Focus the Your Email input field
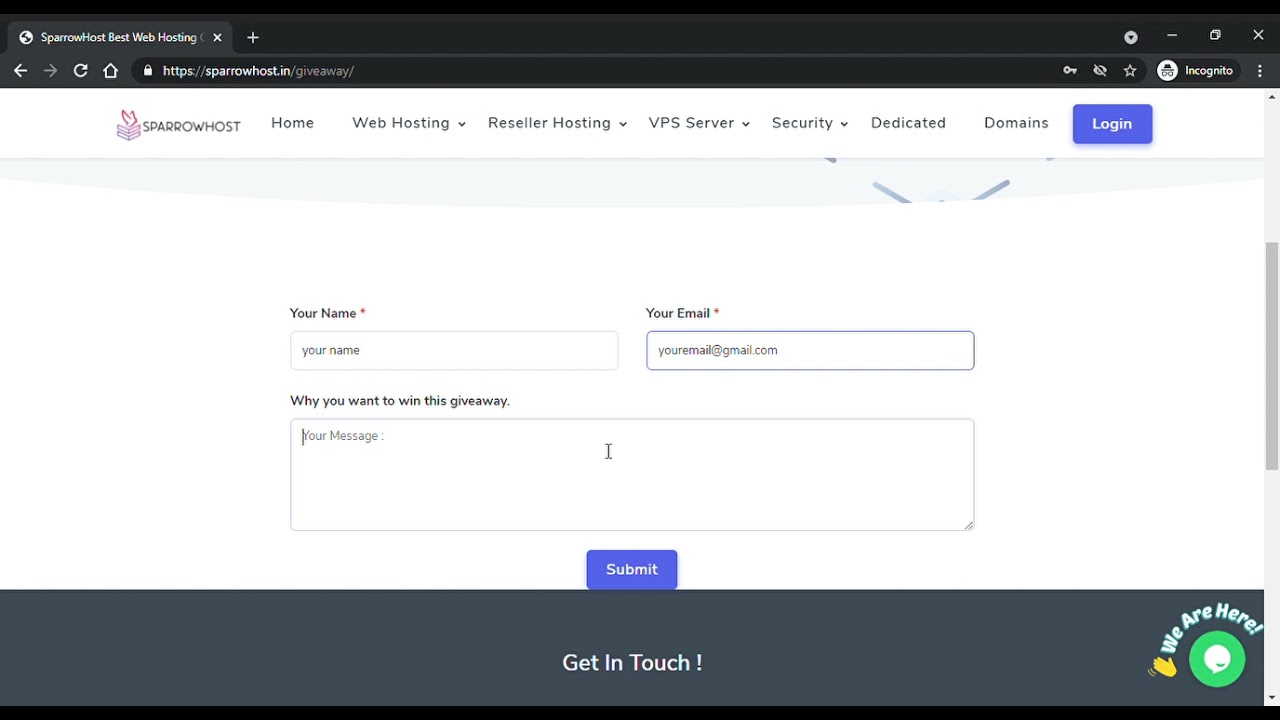The image size is (1280, 720). [810, 350]
